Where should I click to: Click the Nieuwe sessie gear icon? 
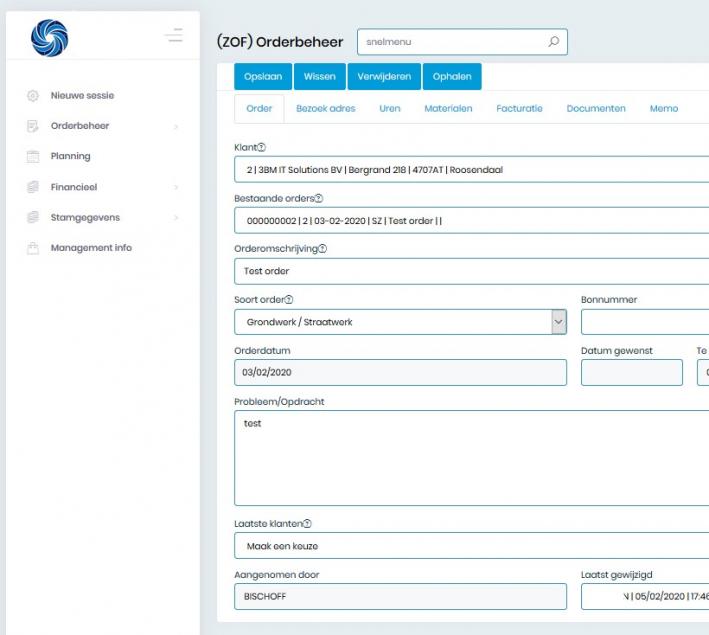(32, 96)
